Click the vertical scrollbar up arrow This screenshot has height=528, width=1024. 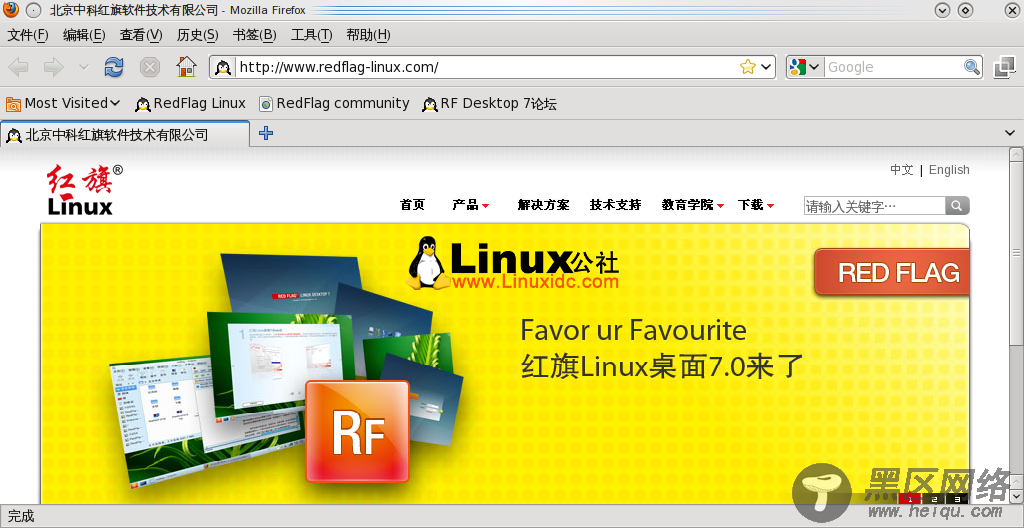pos(1016,154)
